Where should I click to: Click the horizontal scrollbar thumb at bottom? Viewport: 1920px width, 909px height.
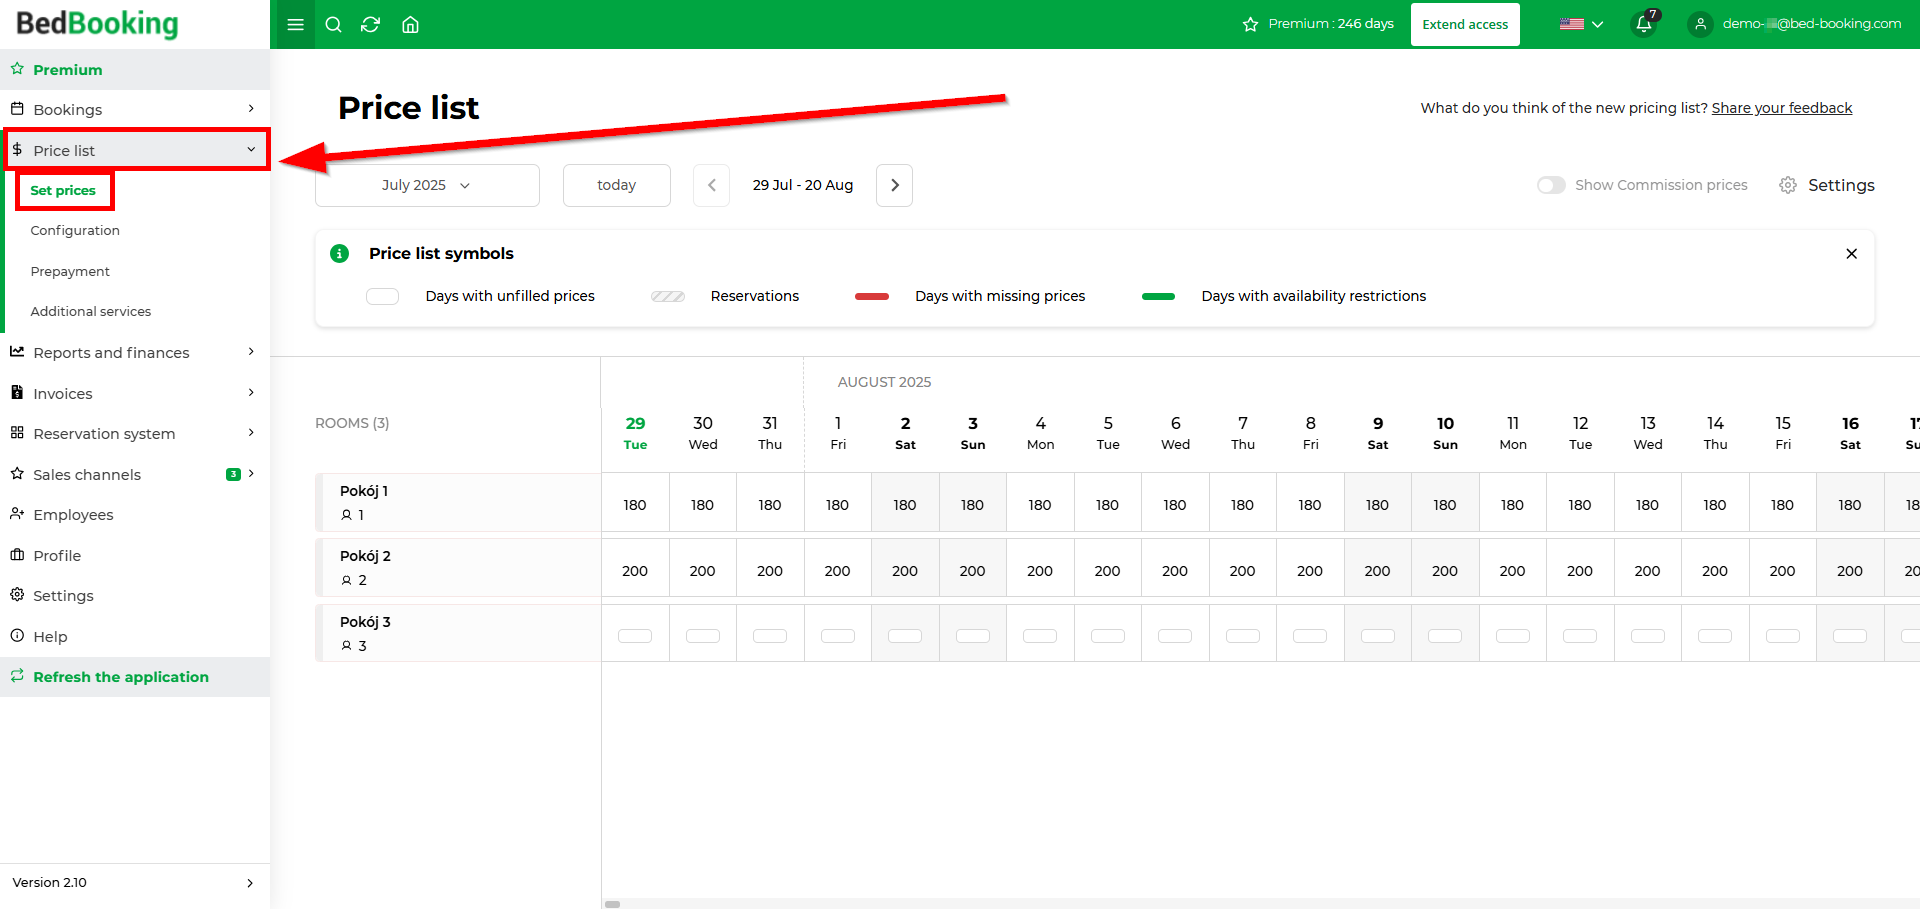coord(613,904)
